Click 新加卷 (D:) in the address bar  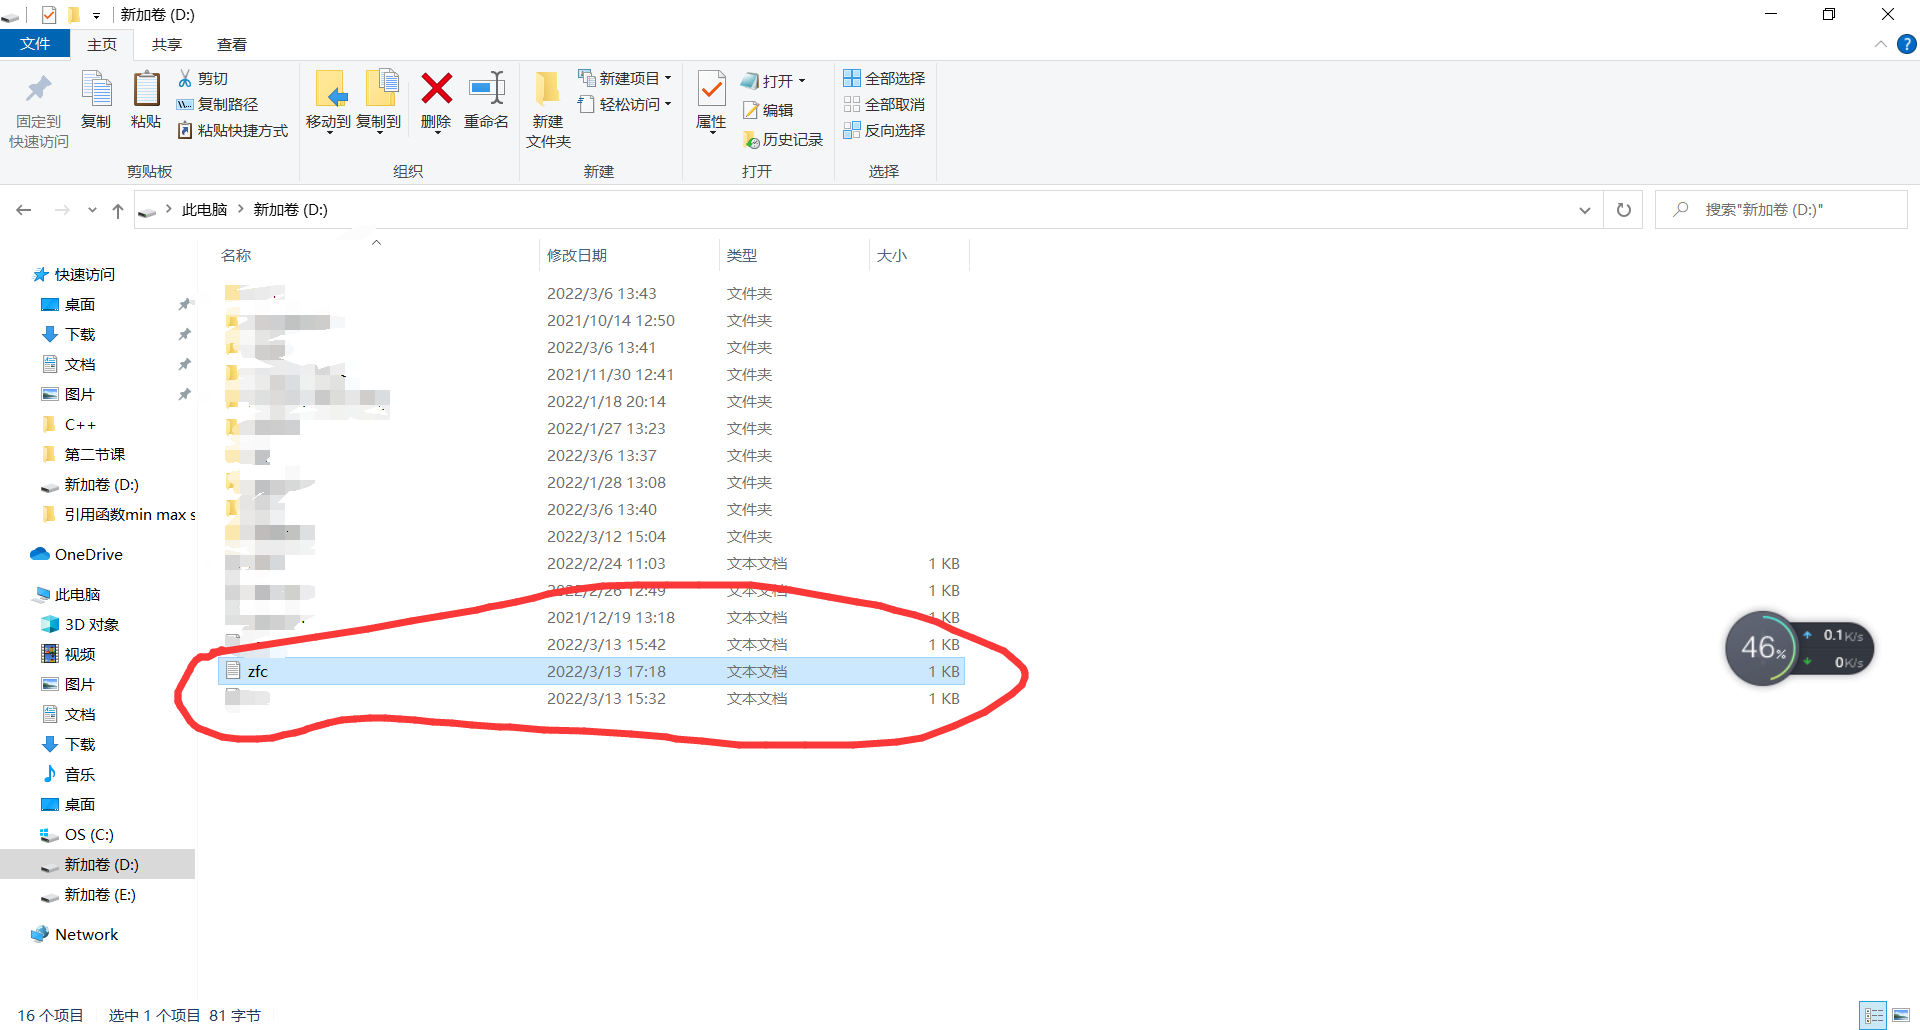pyautogui.click(x=290, y=209)
